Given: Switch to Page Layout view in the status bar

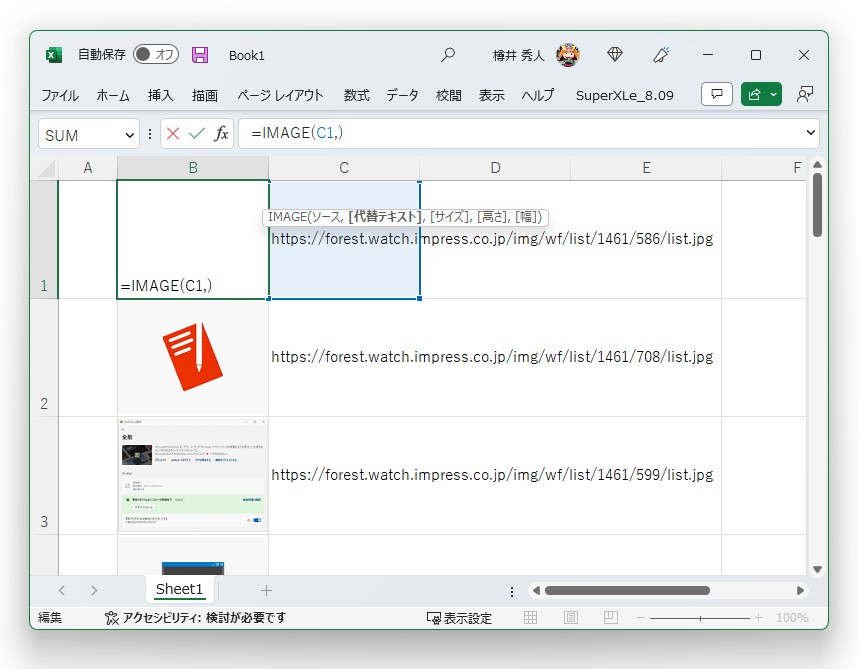Looking at the screenshot, I should pos(570,617).
